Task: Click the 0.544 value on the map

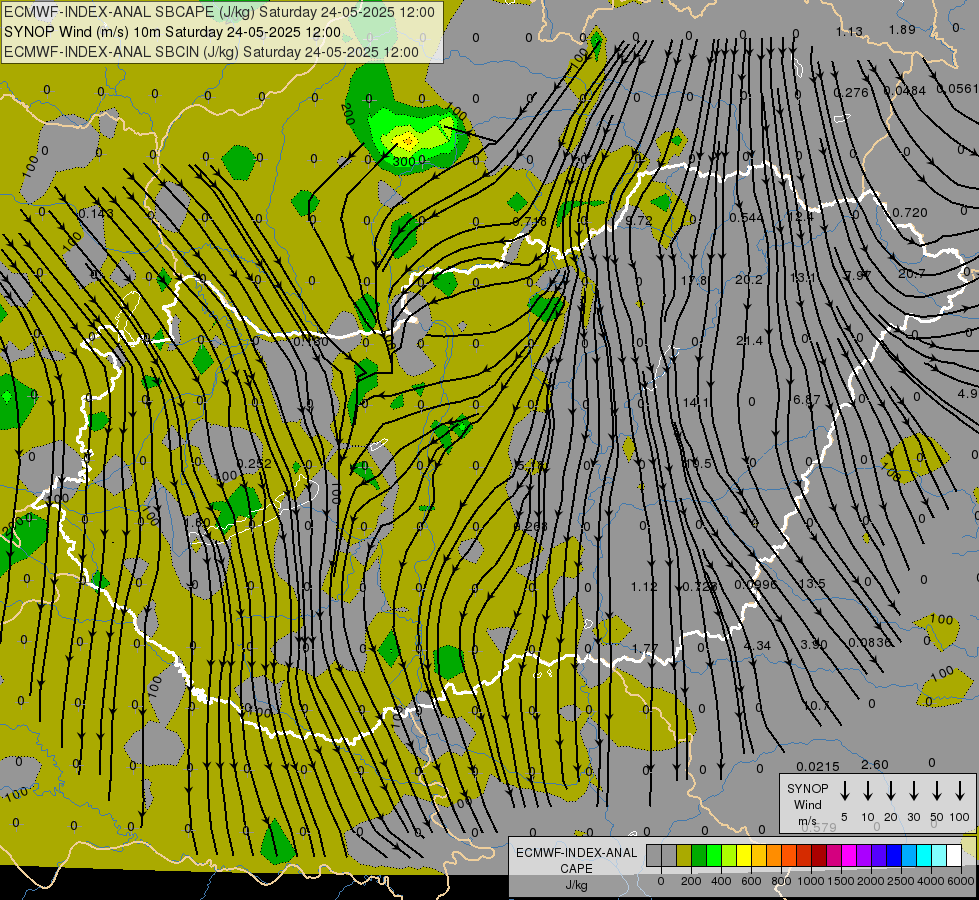Action: (747, 217)
